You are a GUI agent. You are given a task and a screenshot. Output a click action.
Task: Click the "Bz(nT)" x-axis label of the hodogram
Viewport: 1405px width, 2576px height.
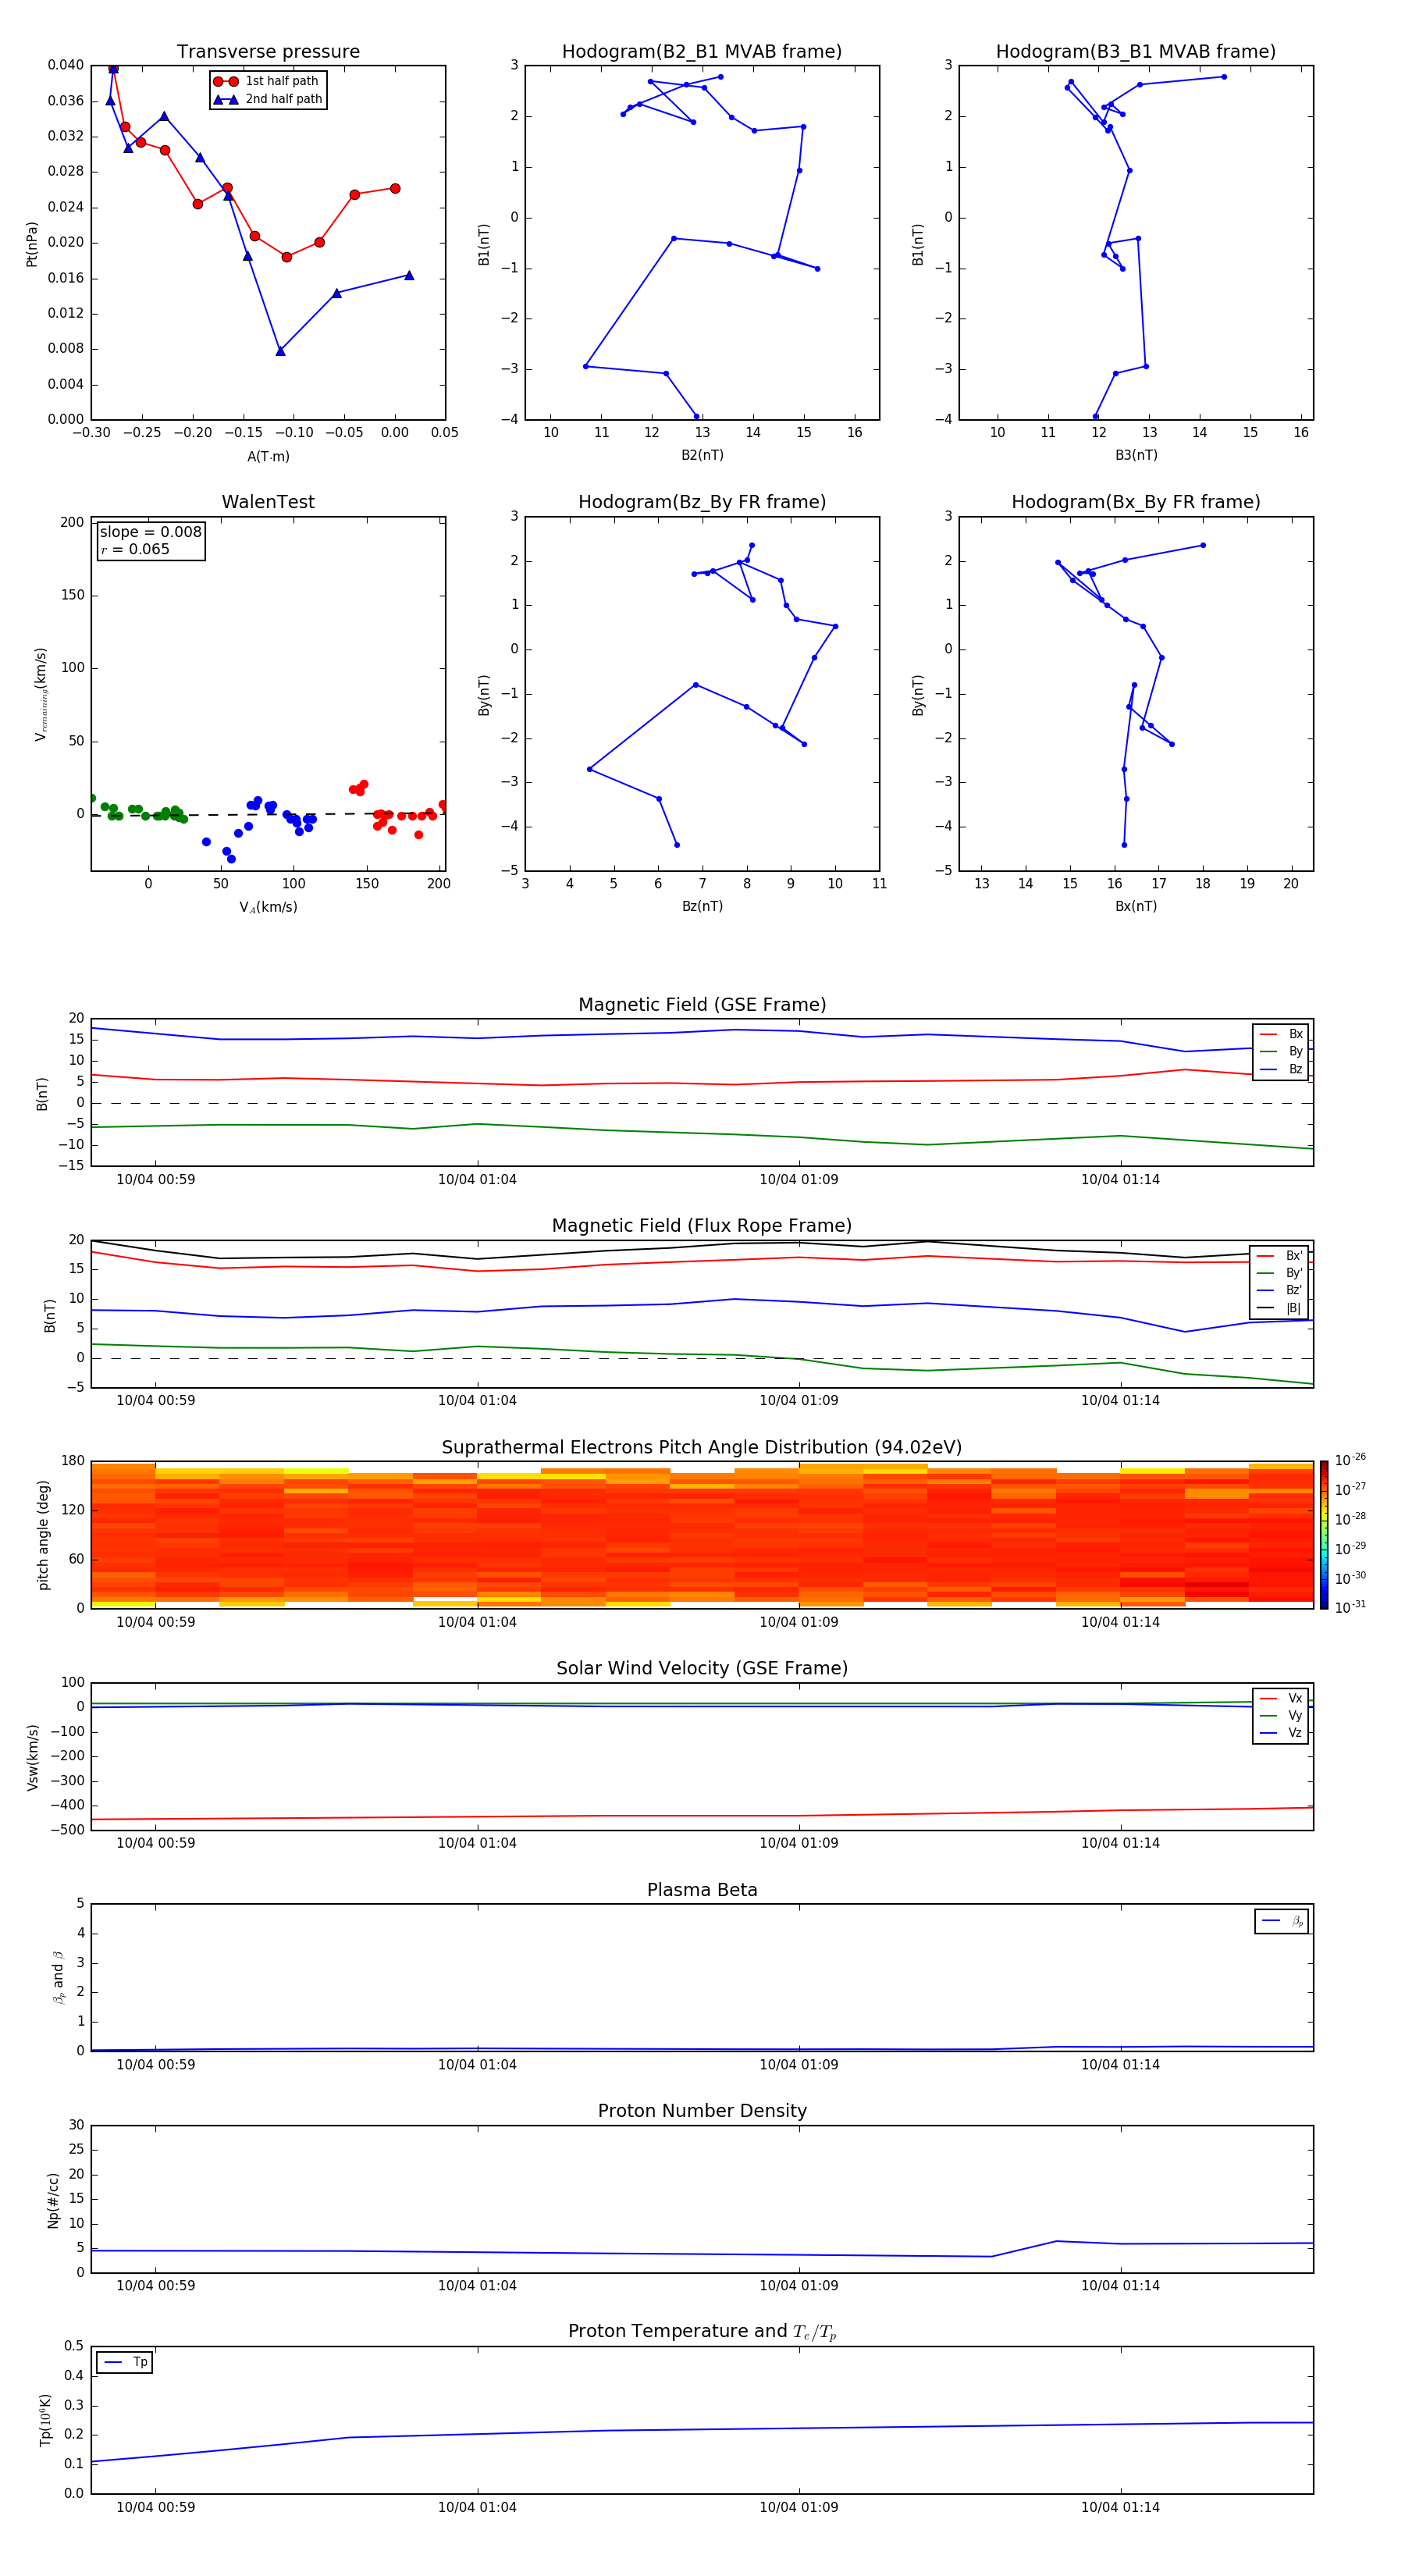click(x=702, y=906)
